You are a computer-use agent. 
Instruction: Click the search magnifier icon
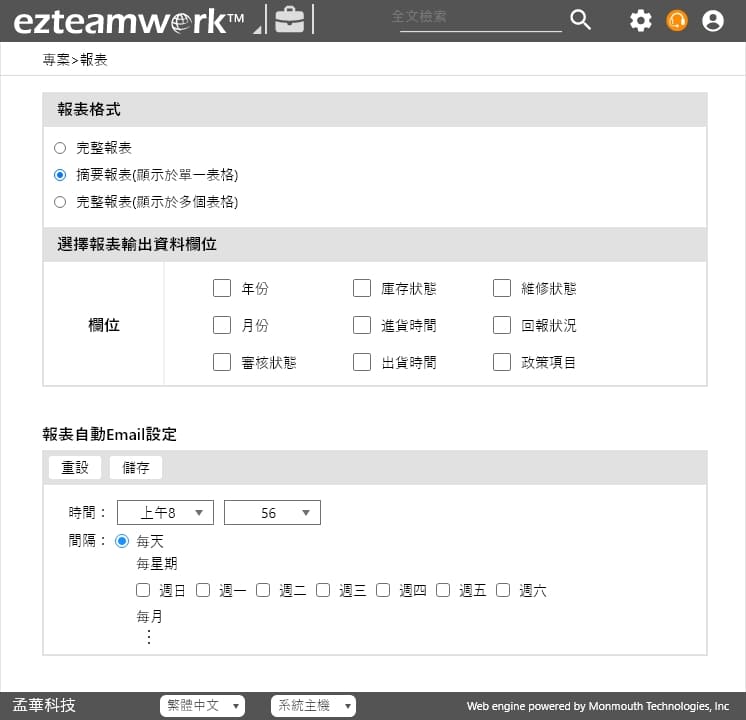point(580,19)
